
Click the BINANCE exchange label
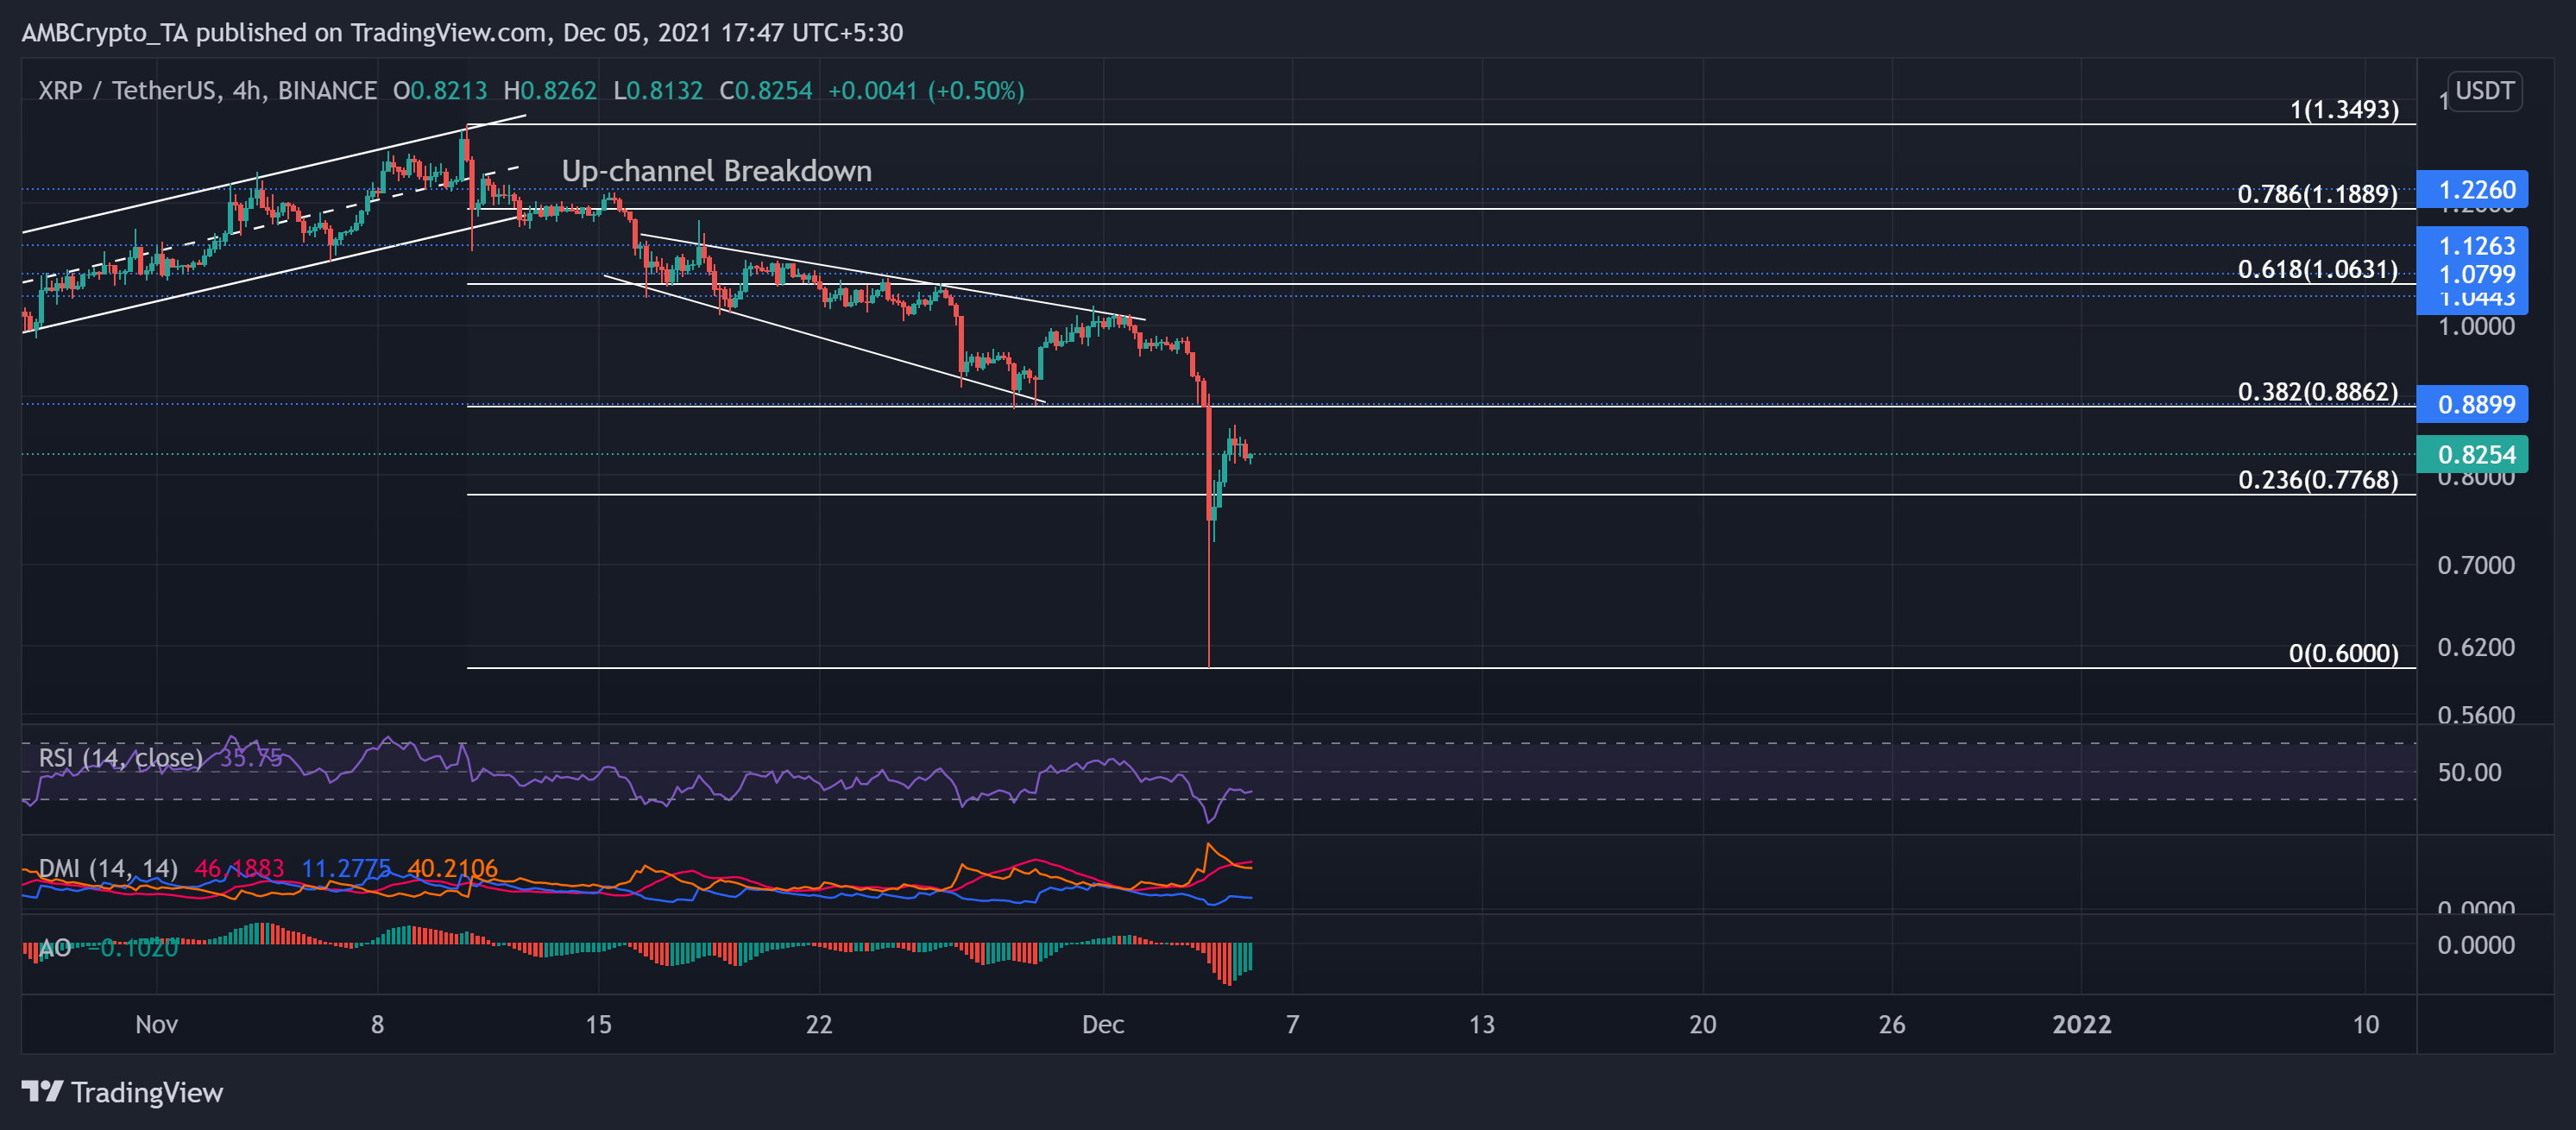click(x=325, y=90)
